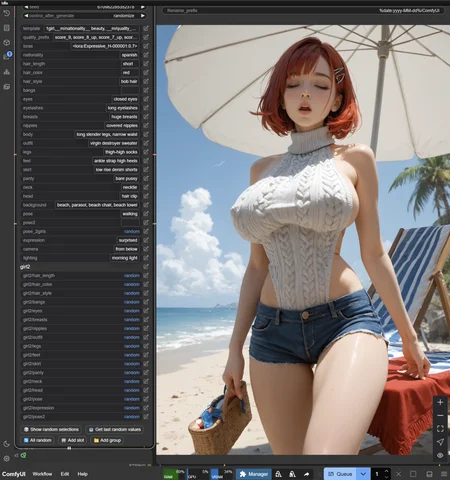Open the nationality value 'spanish' dropdown
This screenshot has width=450, height=480.
(x=130, y=55)
